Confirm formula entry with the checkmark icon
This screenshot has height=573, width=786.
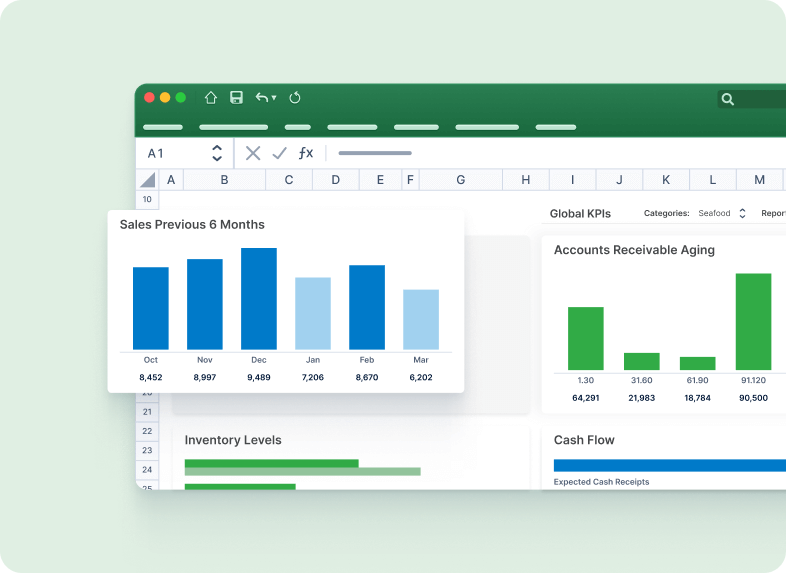coord(279,153)
